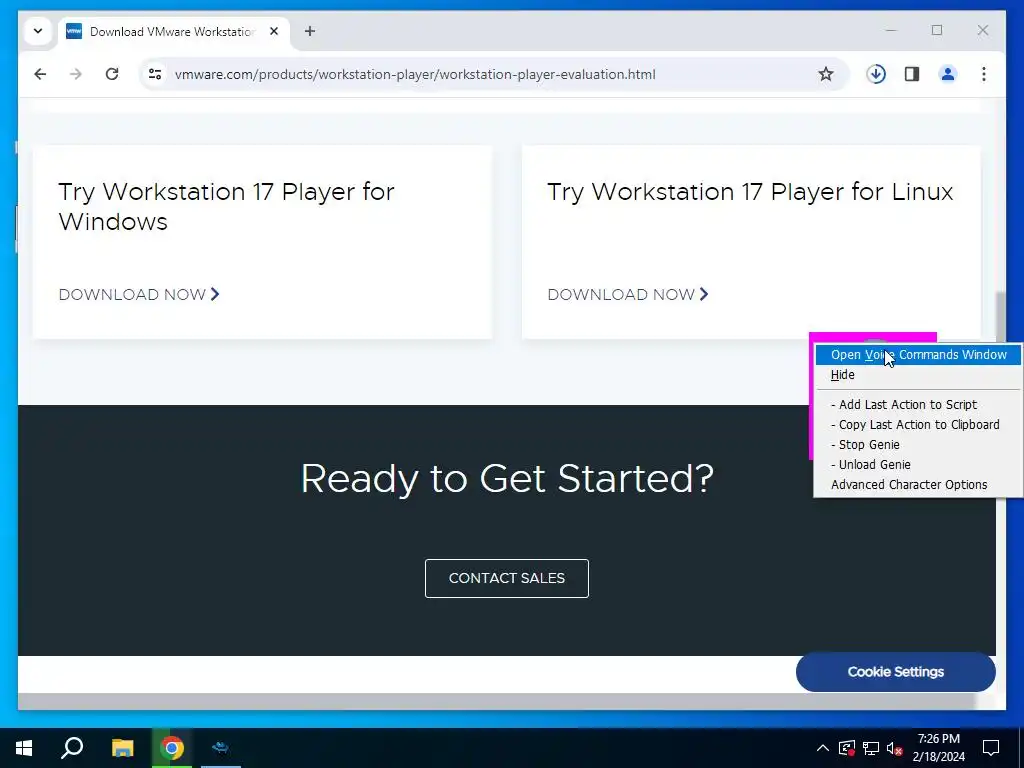The height and width of the screenshot is (768, 1024).
Task: Click the muted volume tray icon
Action: 895,748
